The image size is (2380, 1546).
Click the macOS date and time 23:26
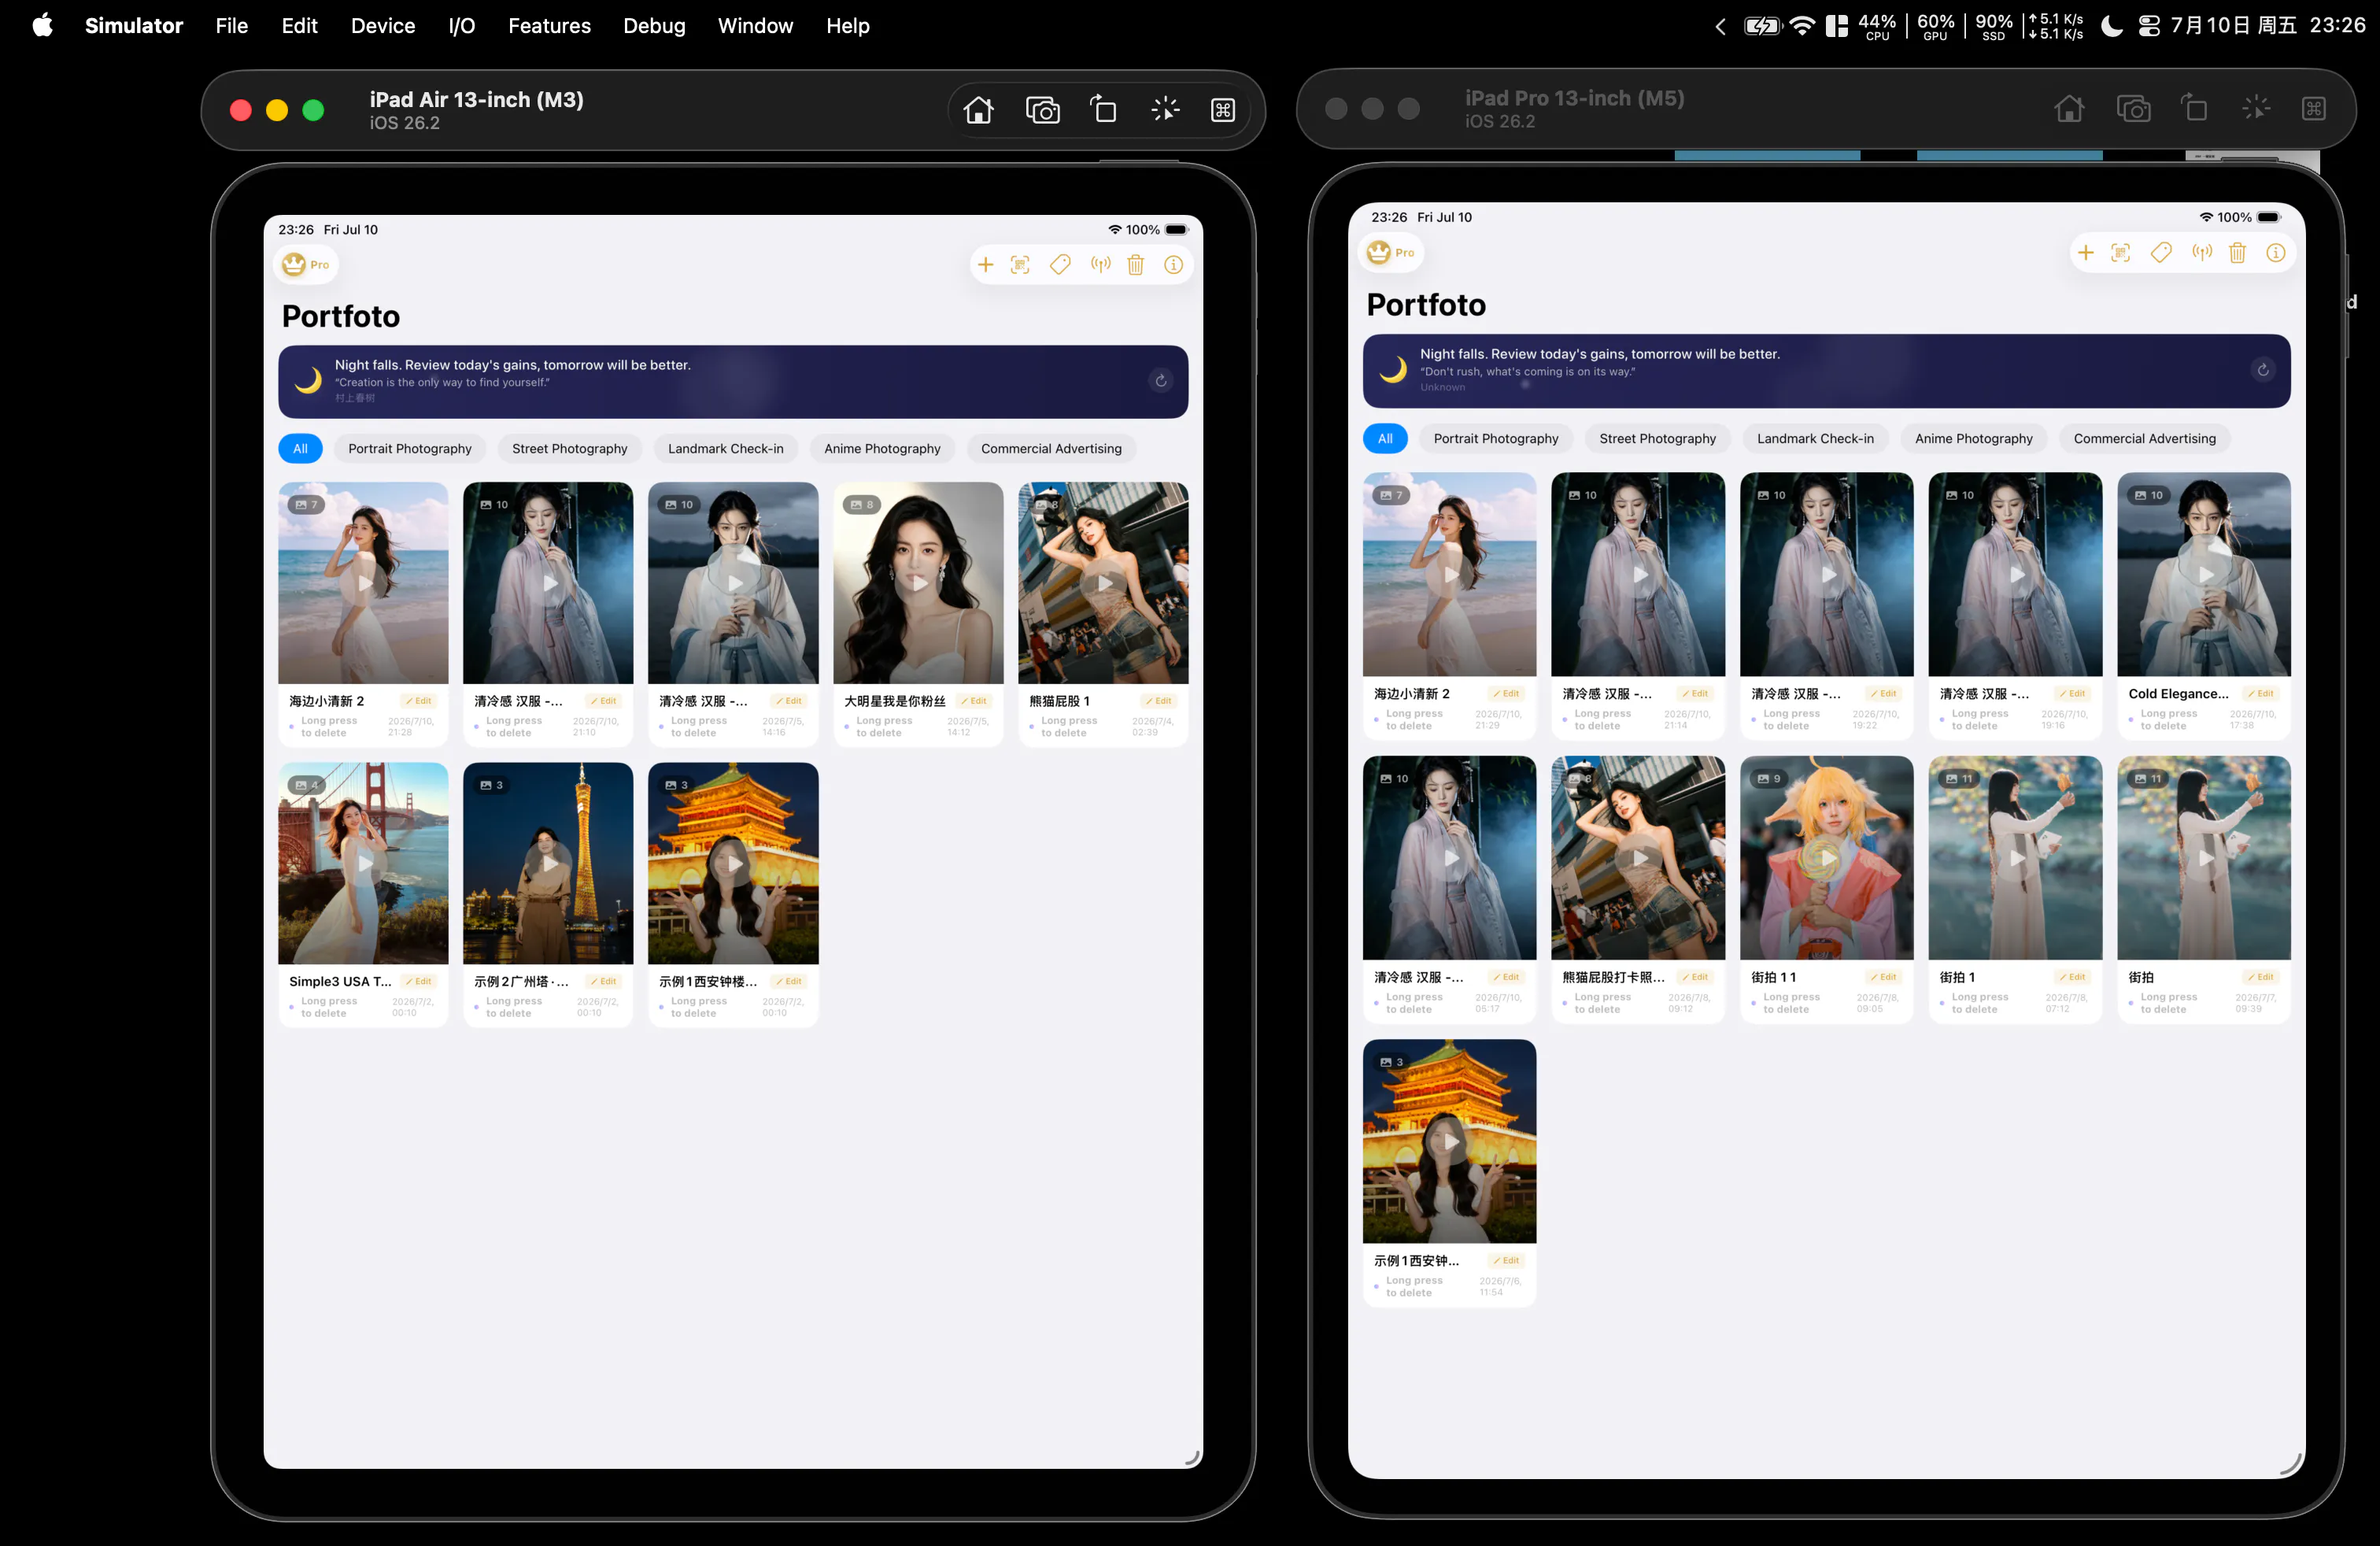(x=2268, y=26)
